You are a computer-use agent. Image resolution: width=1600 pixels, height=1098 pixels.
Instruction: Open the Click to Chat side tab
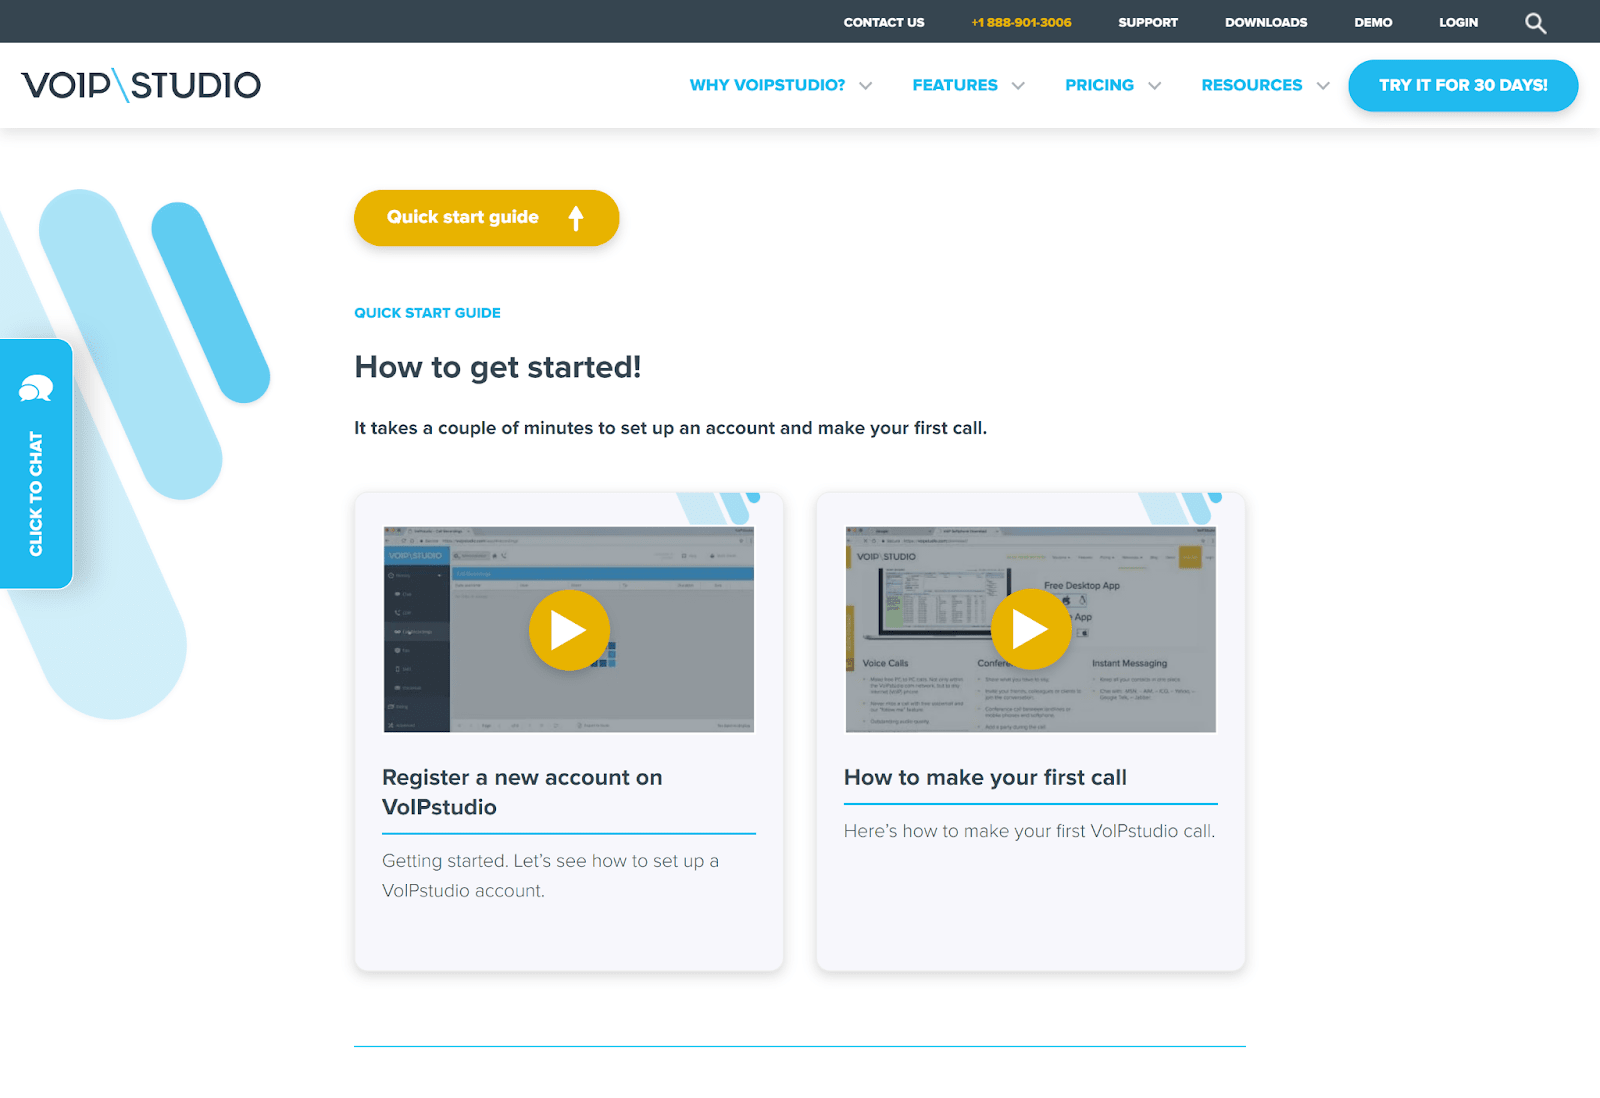tap(36, 464)
